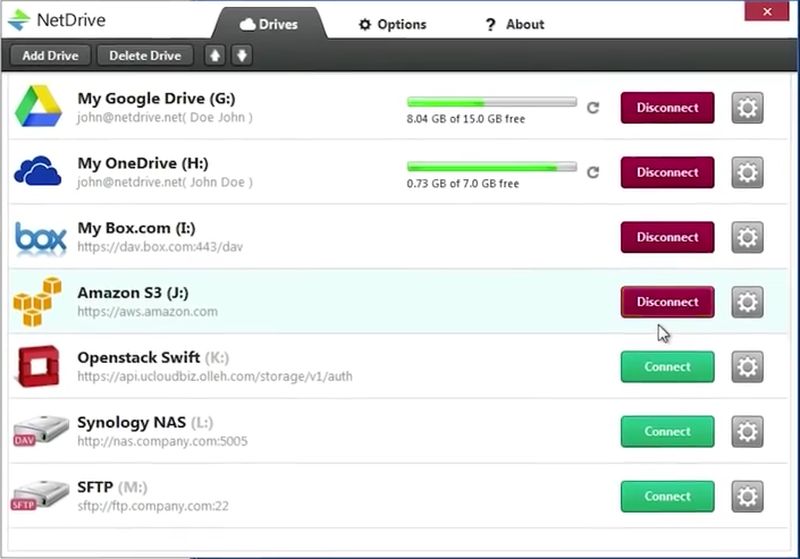Disconnect My Google Drive (G:)
This screenshot has width=800, height=559.
coord(667,108)
